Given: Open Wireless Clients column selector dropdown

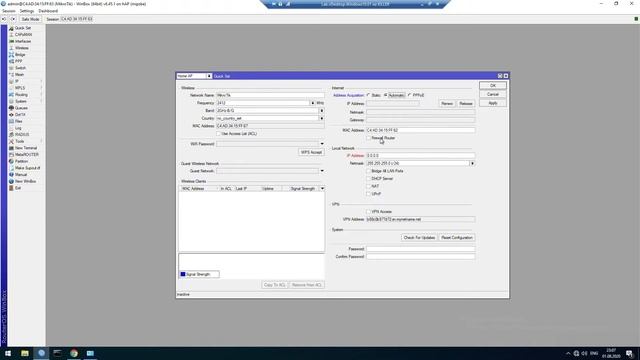Looking at the screenshot, I should pos(322,189).
